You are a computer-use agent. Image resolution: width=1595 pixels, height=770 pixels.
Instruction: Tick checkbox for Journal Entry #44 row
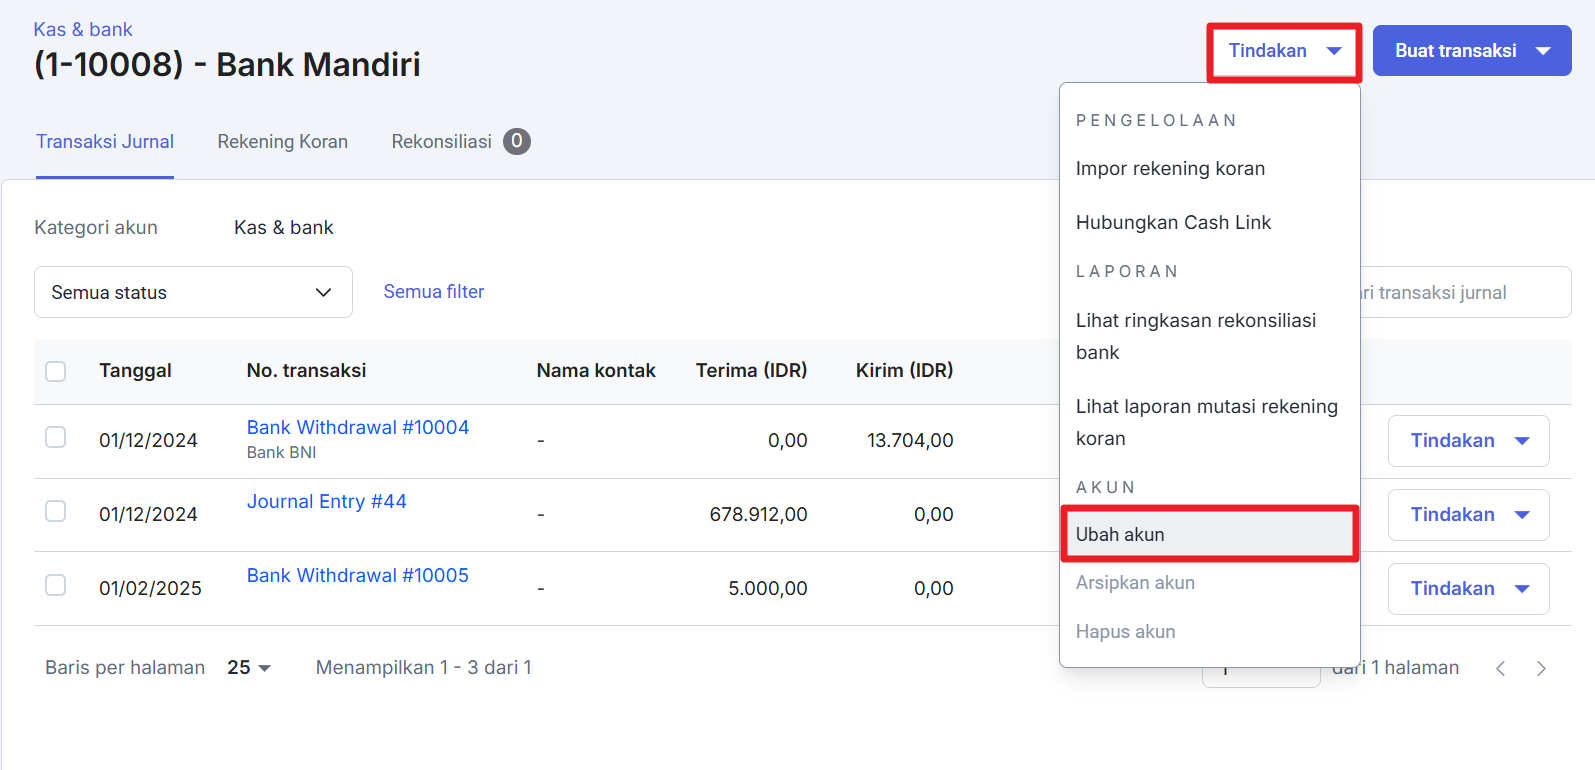point(56,511)
